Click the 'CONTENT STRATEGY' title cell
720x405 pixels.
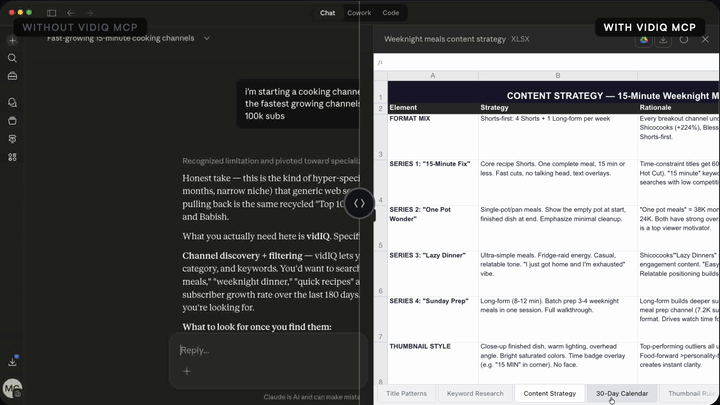pos(553,92)
